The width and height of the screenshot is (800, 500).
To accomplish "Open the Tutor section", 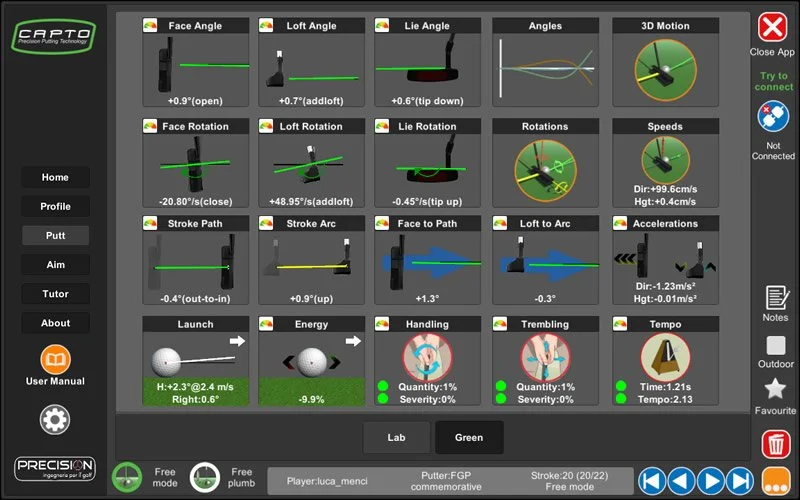I will coord(55,293).
